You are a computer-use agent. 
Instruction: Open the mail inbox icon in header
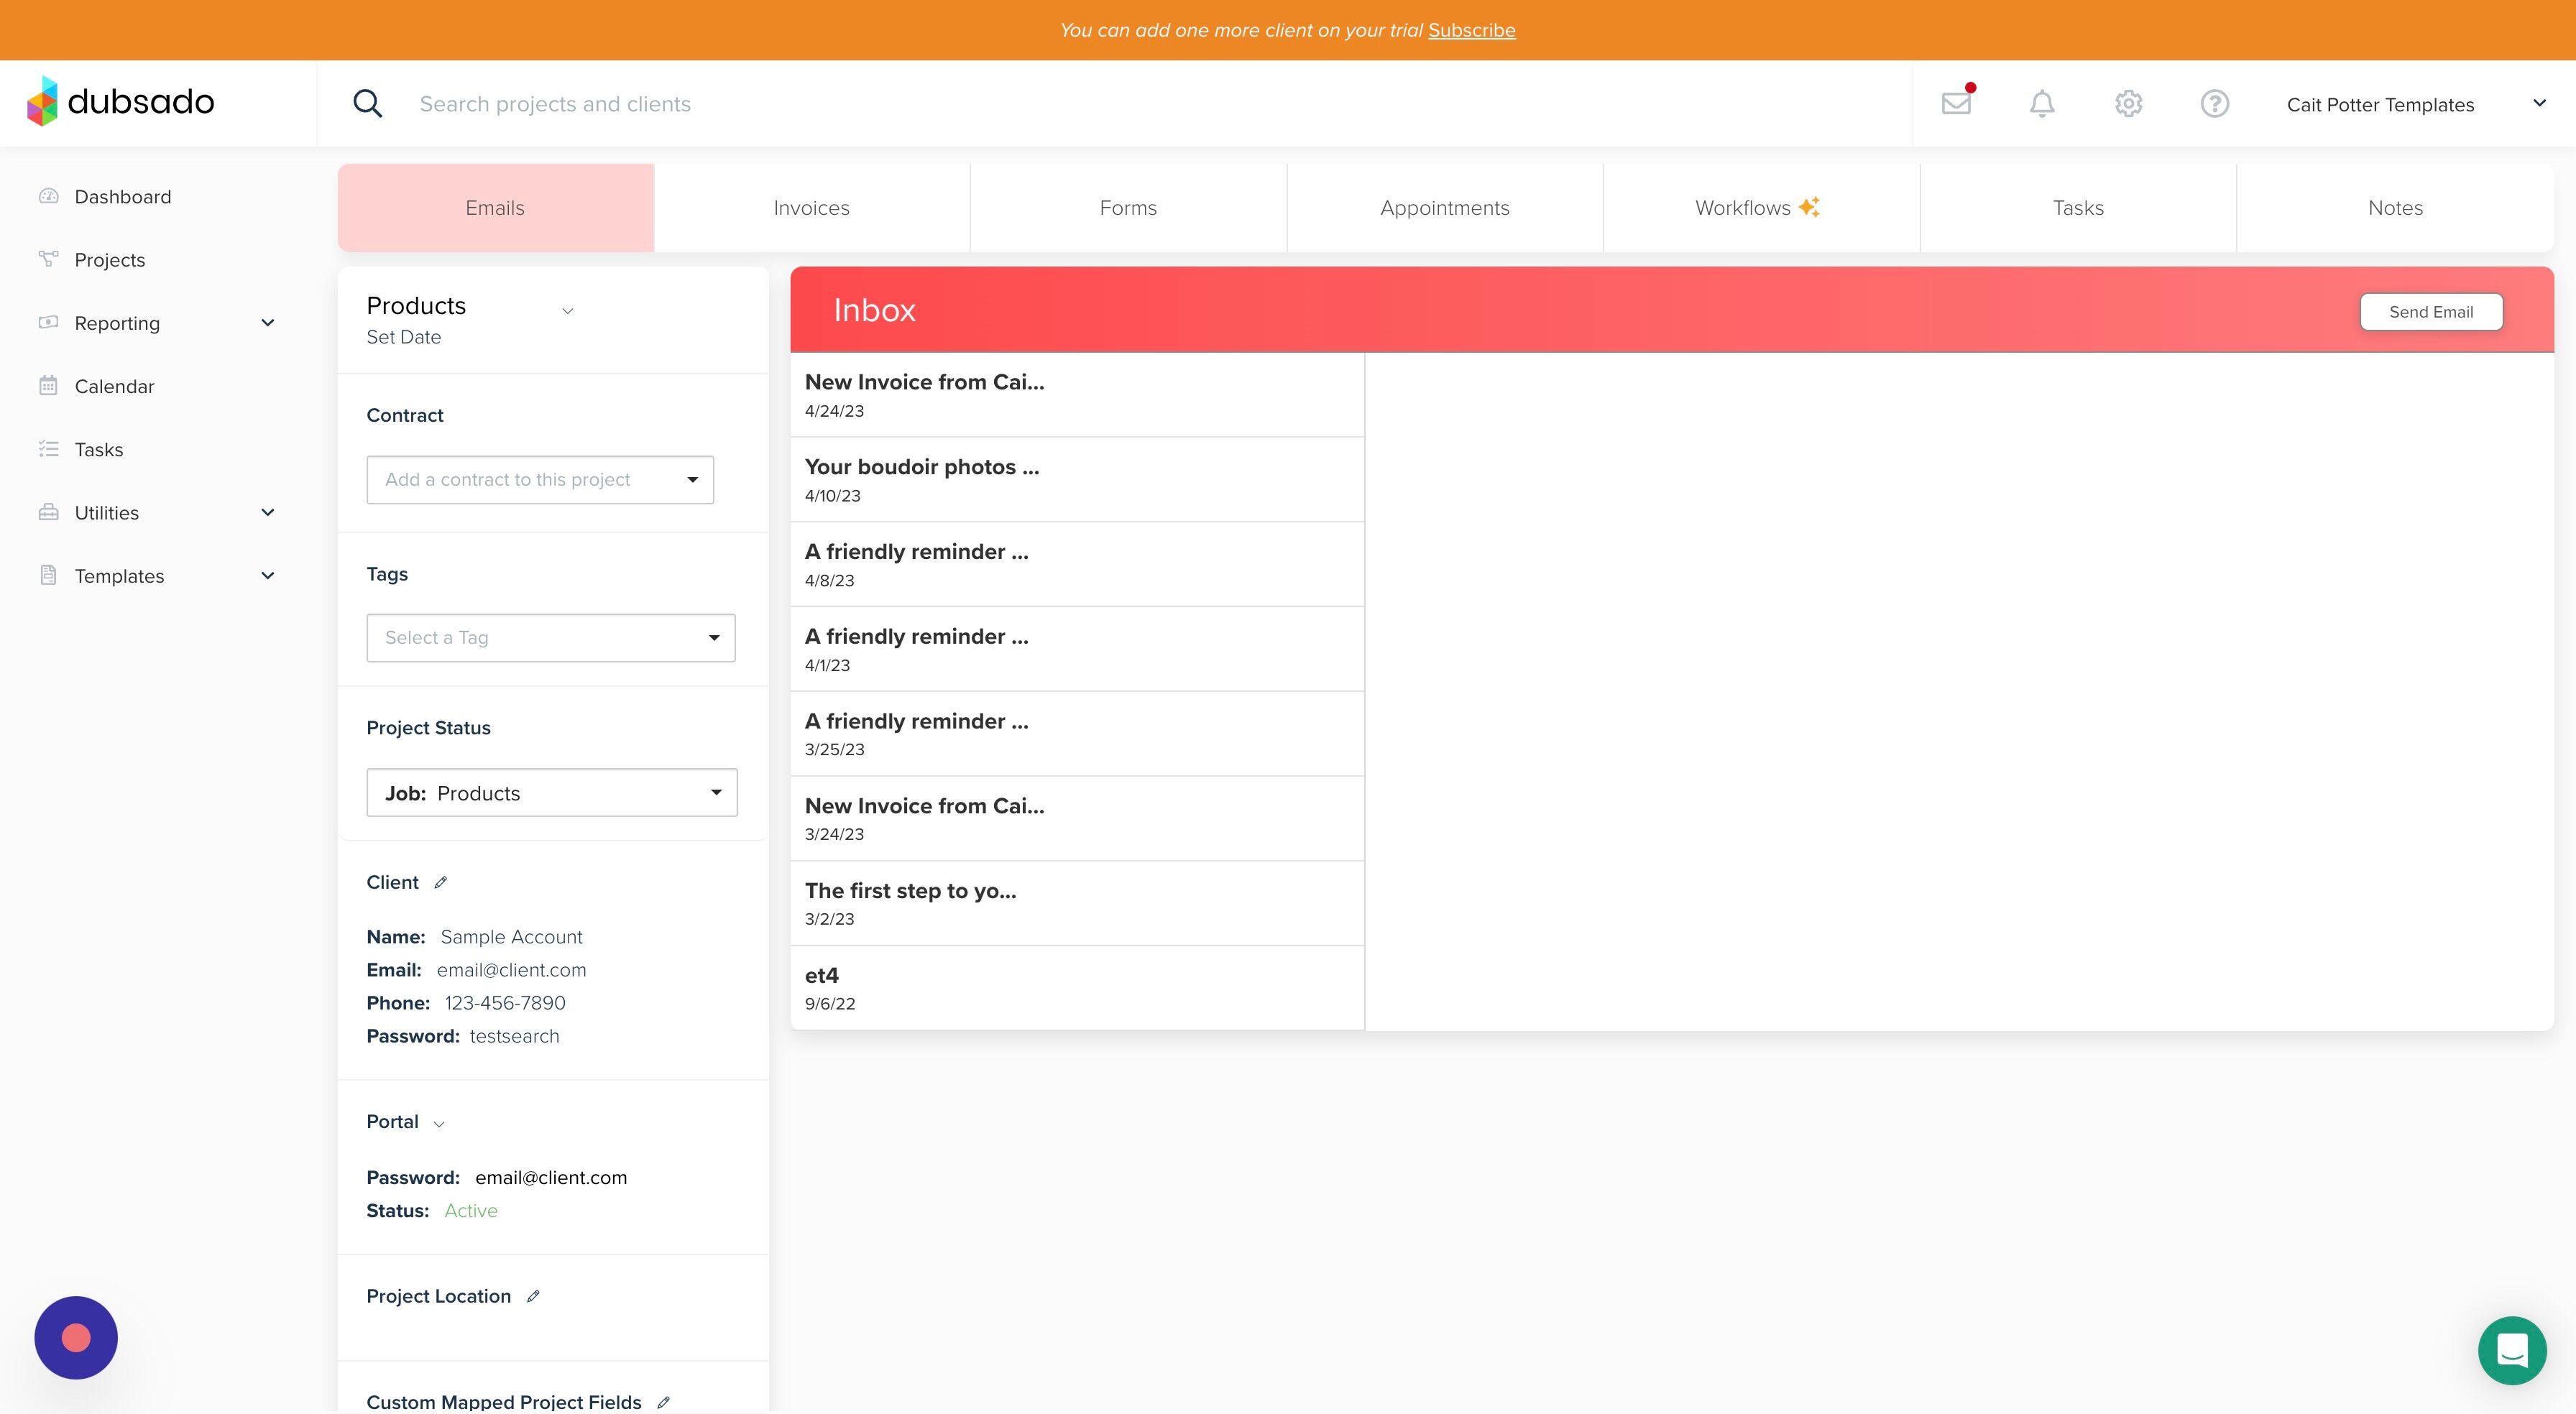1956,103
